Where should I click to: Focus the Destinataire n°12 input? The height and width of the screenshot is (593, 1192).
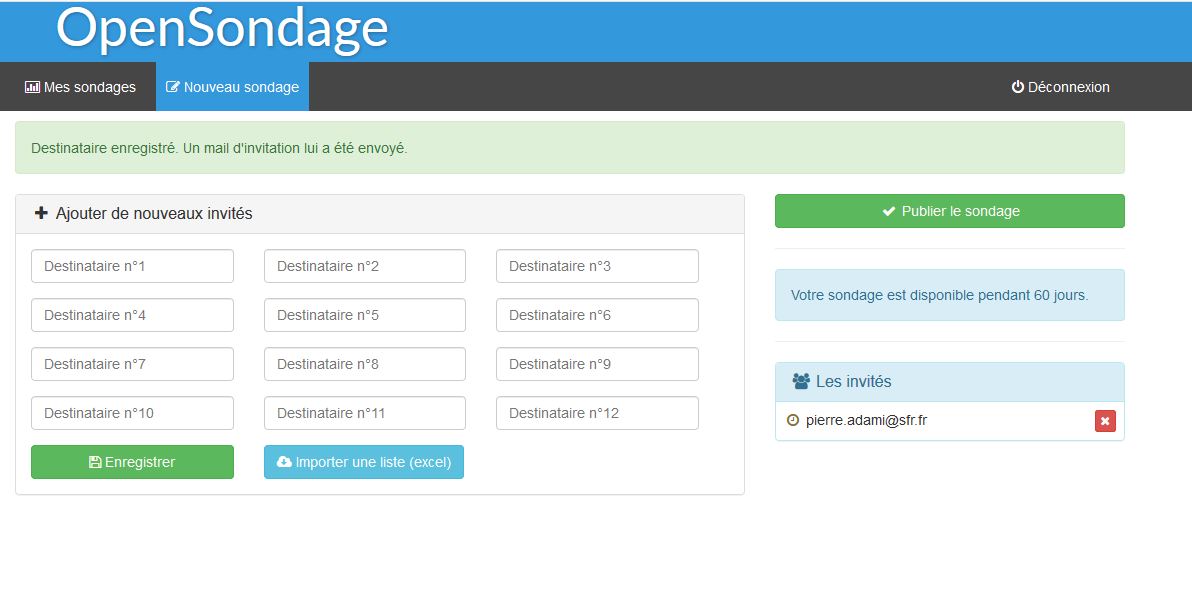(597, 413)
